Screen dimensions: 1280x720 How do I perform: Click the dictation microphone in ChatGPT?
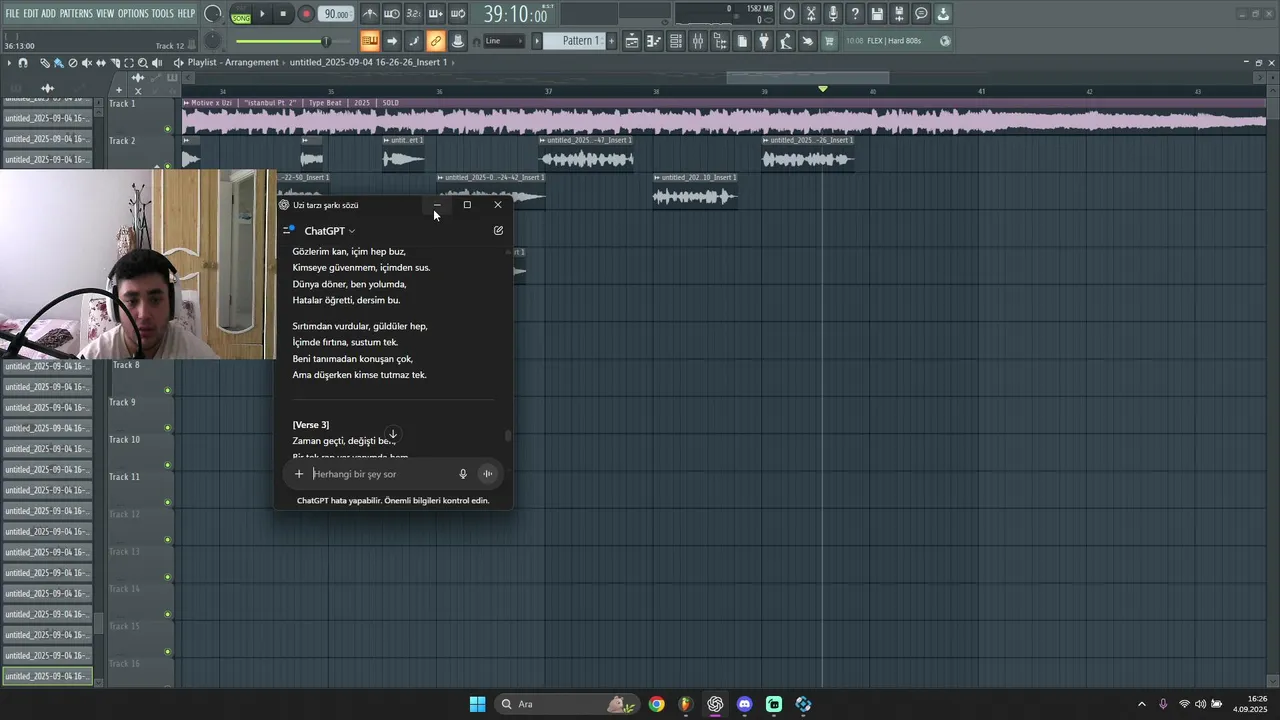pyautogui.click(x=462, y=474)
